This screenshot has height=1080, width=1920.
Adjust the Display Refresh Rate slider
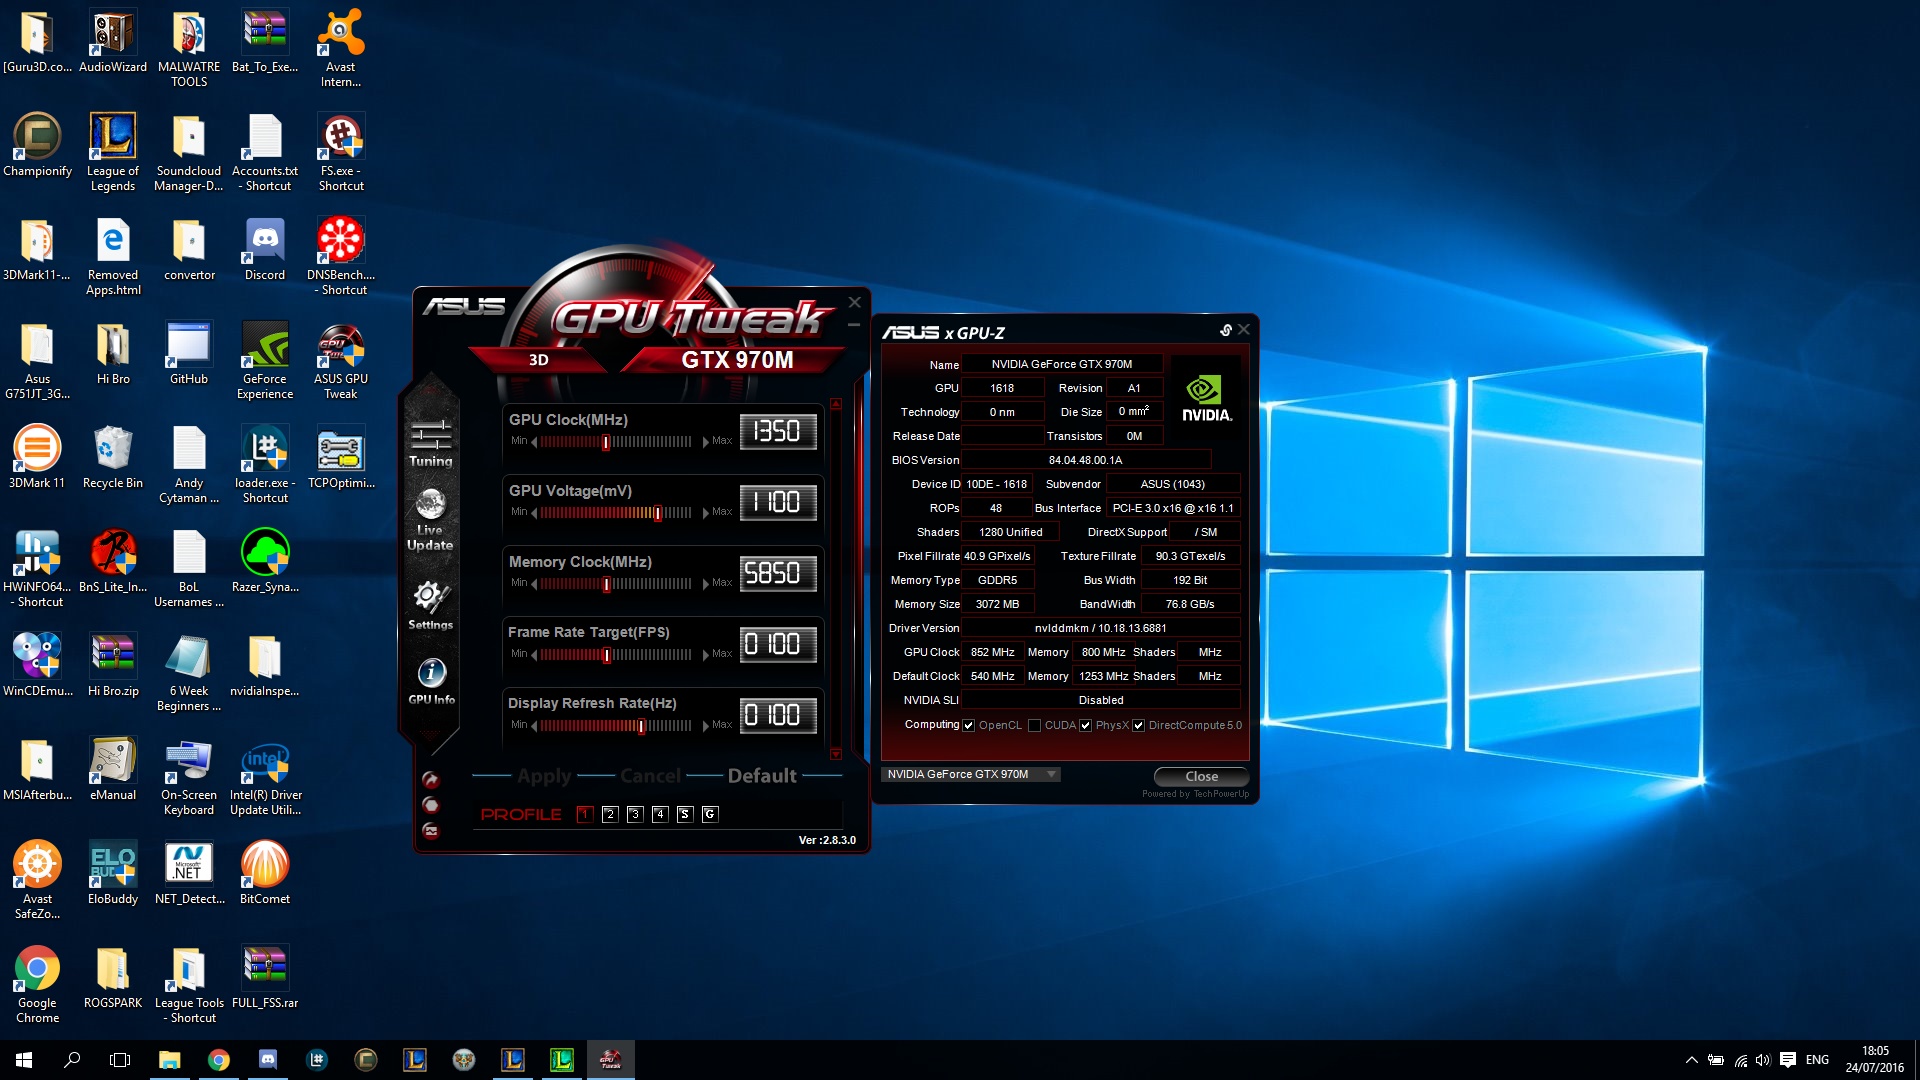[x=641, y=726]
